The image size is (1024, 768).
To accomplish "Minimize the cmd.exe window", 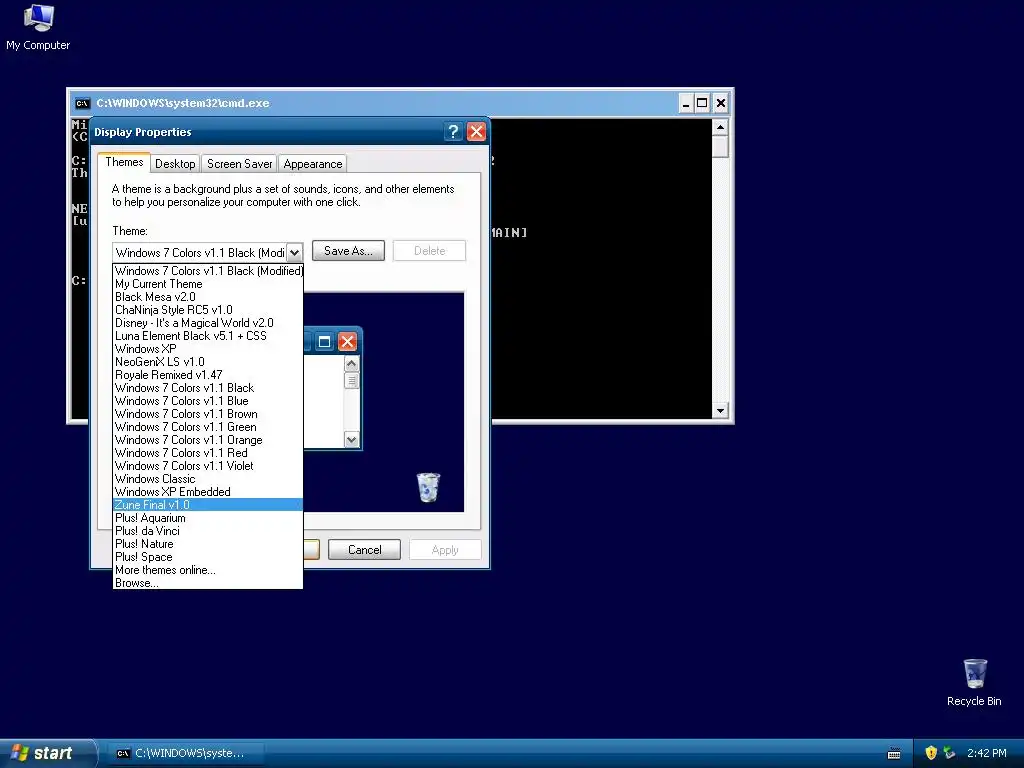I will point(686,103).
